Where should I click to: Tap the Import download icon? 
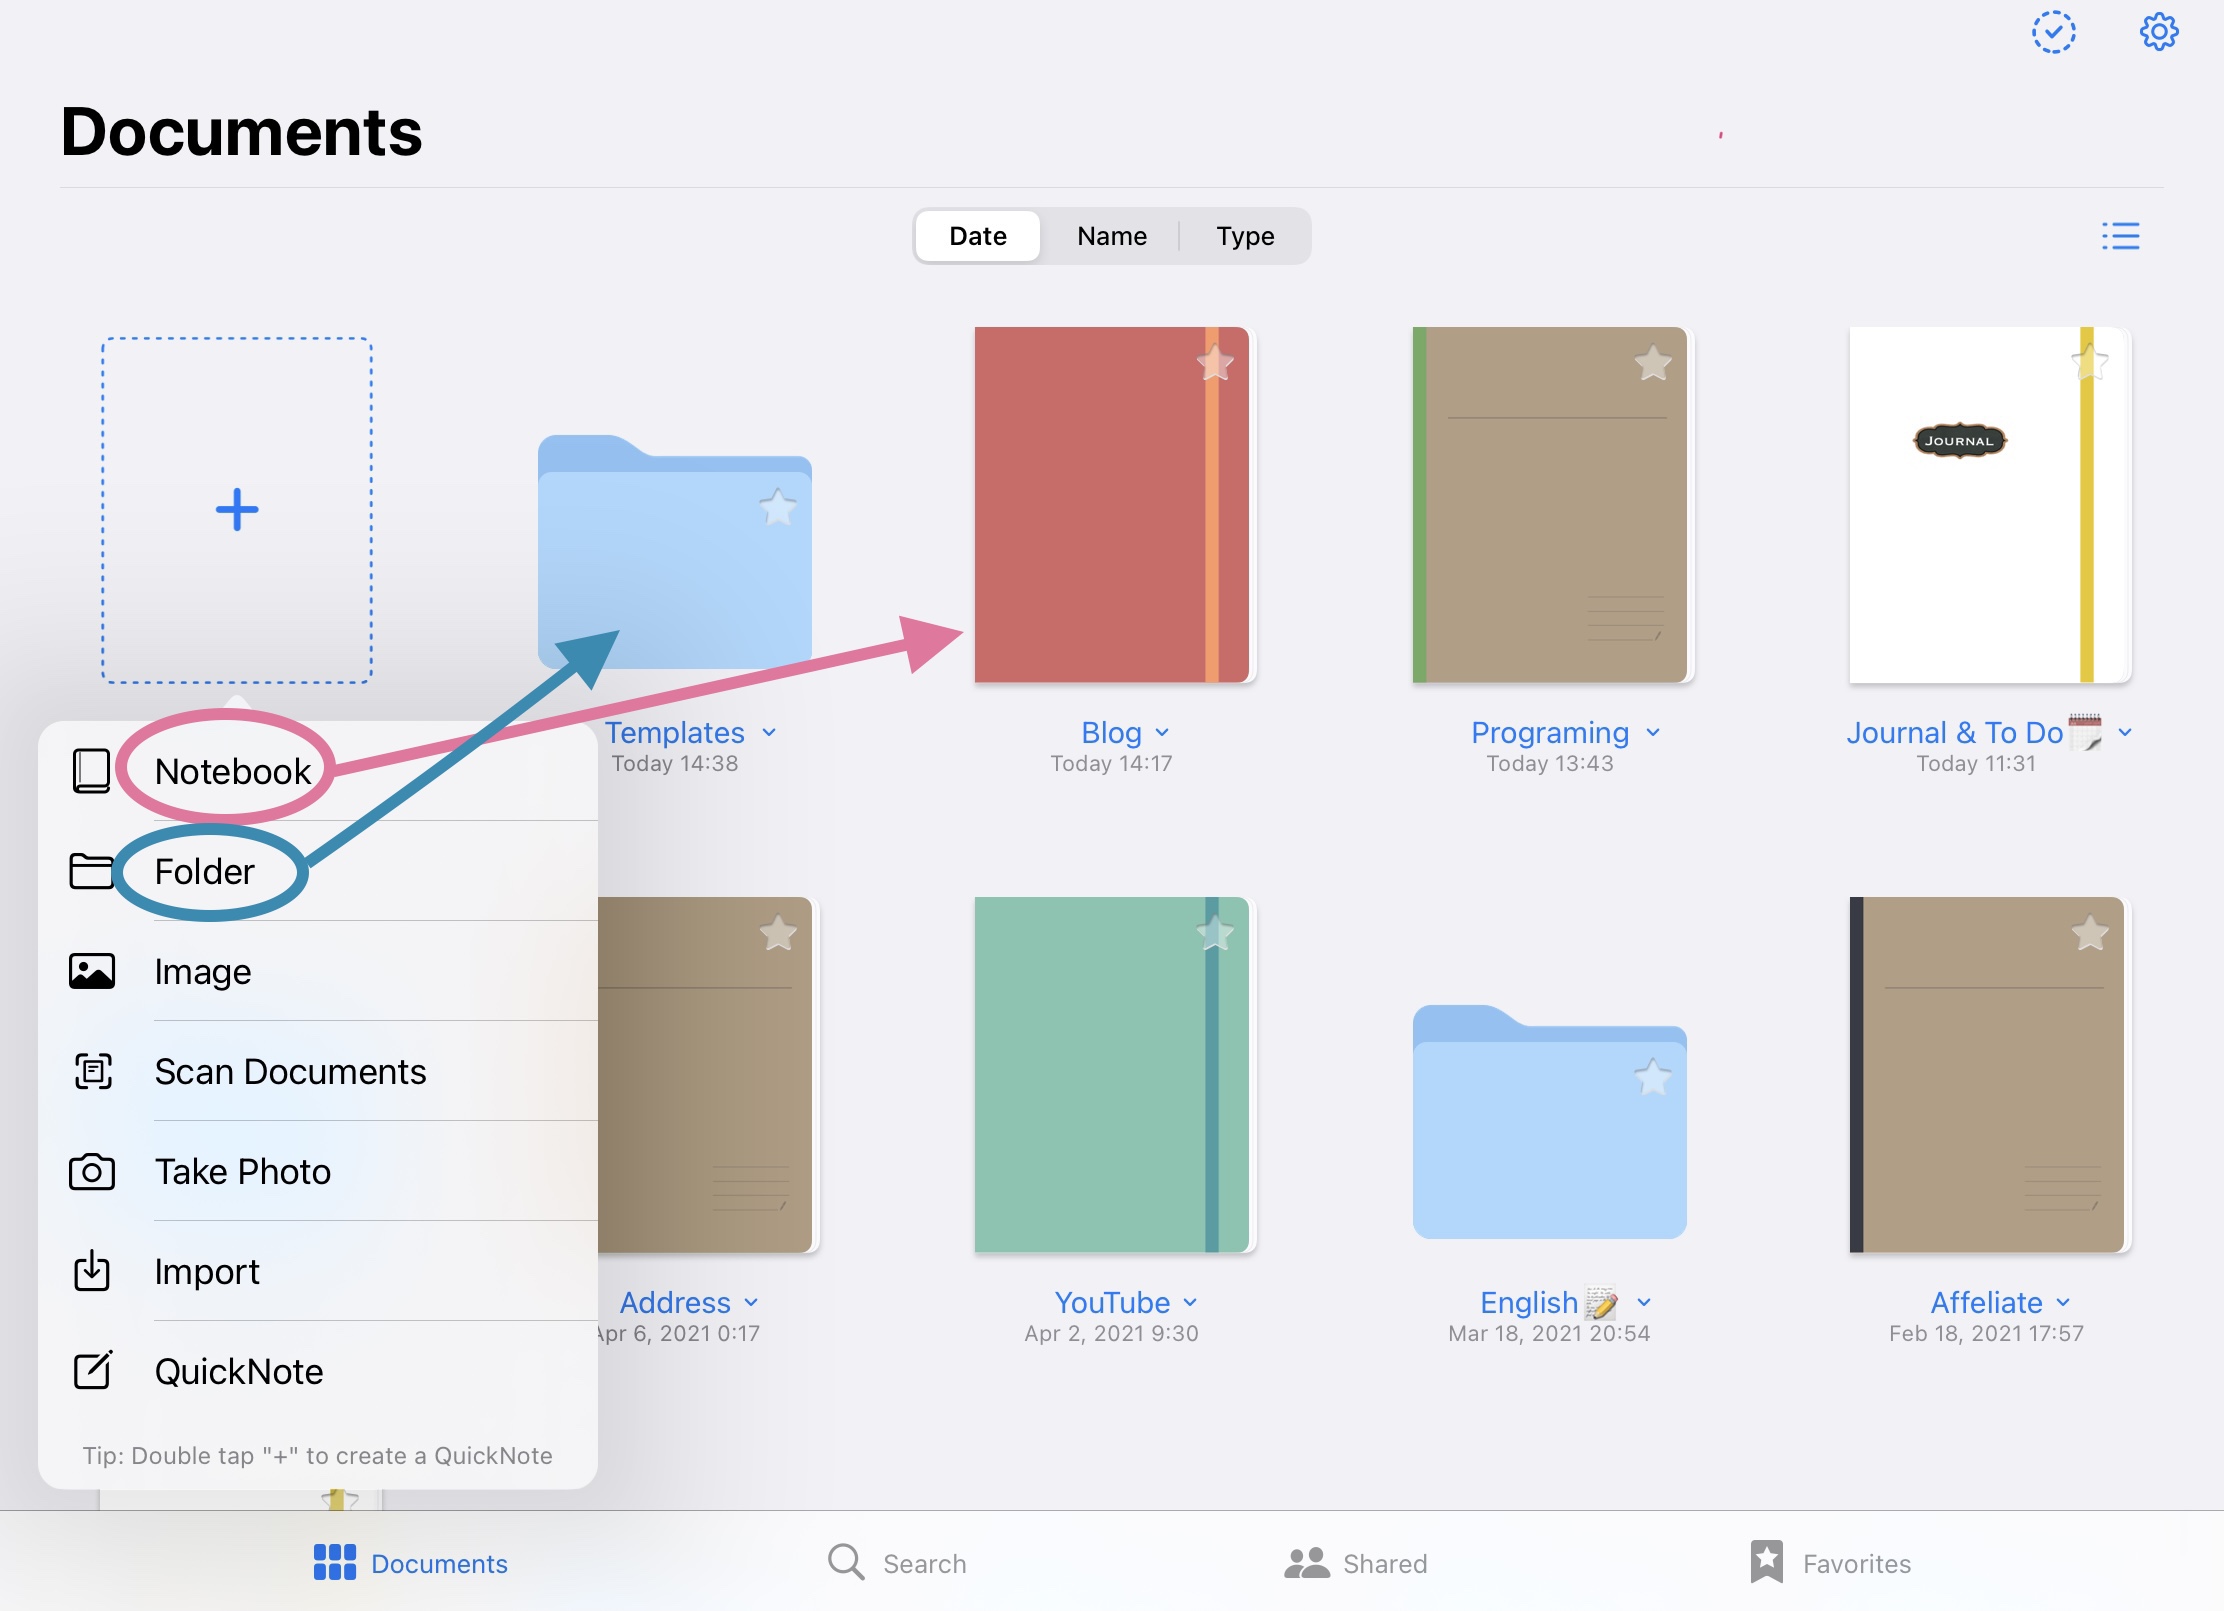[92, 1271]
